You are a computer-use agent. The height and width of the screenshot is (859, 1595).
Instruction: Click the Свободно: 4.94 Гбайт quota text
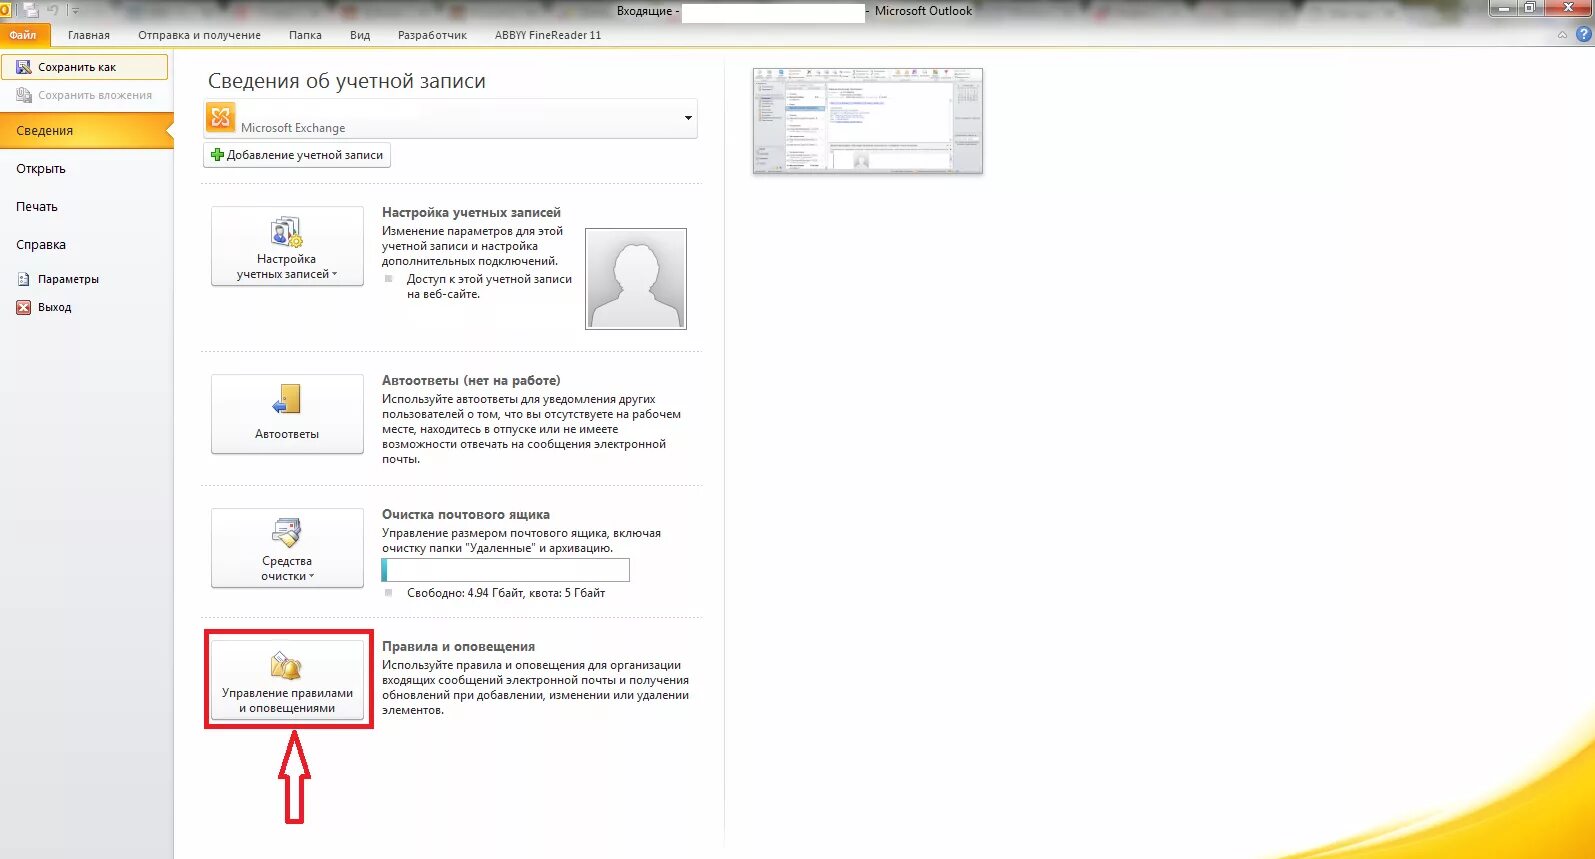coord(506,593)
